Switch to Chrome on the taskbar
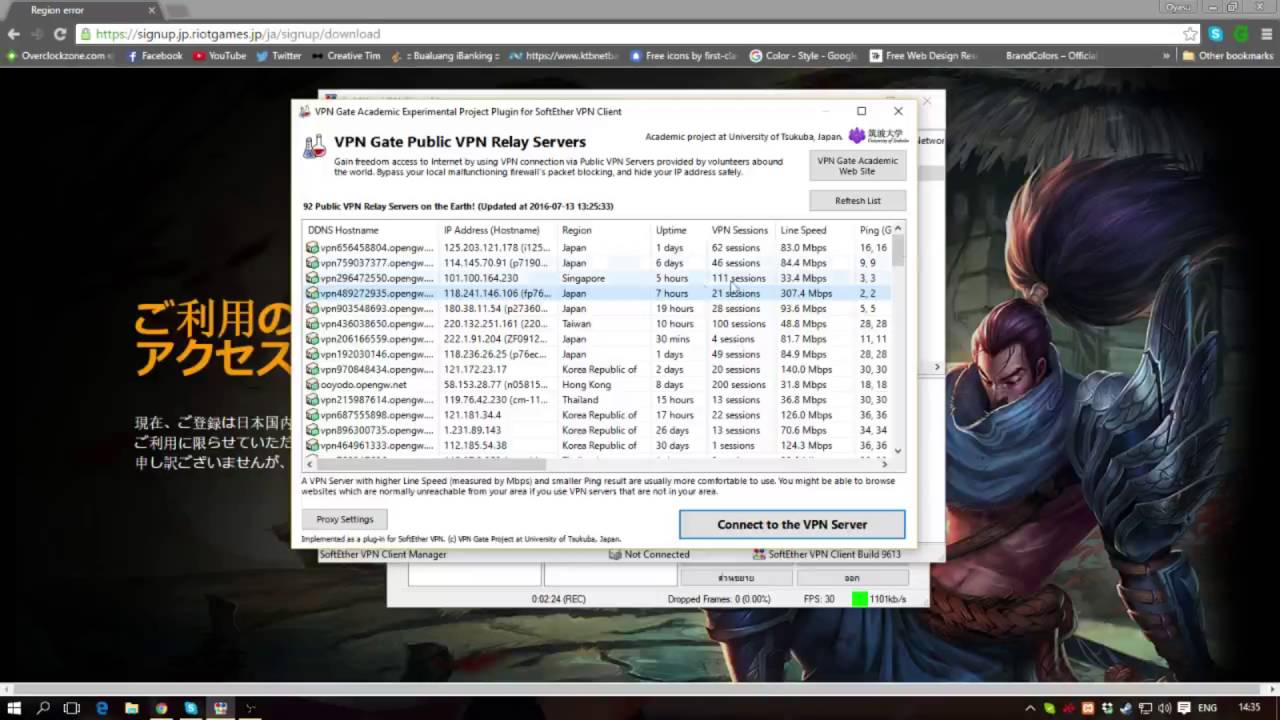The height and width of the screenshot is (720, 1280). pyautogui.click(x=161, y=708)
